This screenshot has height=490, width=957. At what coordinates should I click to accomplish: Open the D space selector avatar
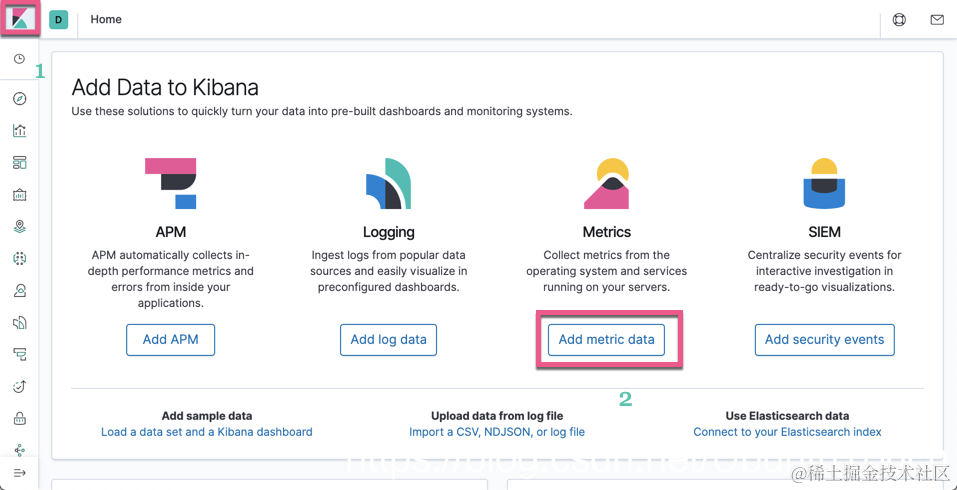click(59, 19)
